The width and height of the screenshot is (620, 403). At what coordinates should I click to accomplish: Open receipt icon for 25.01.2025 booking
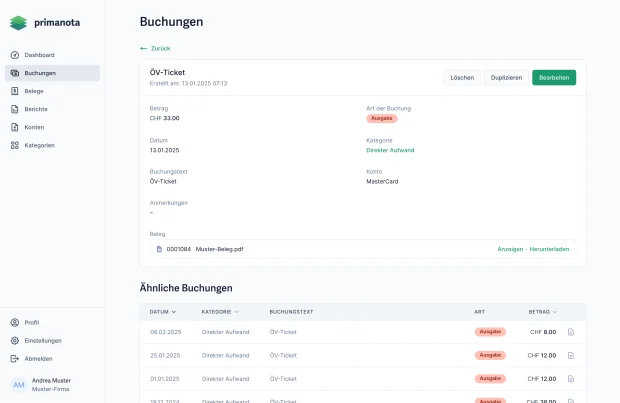[x=571, y=356]
